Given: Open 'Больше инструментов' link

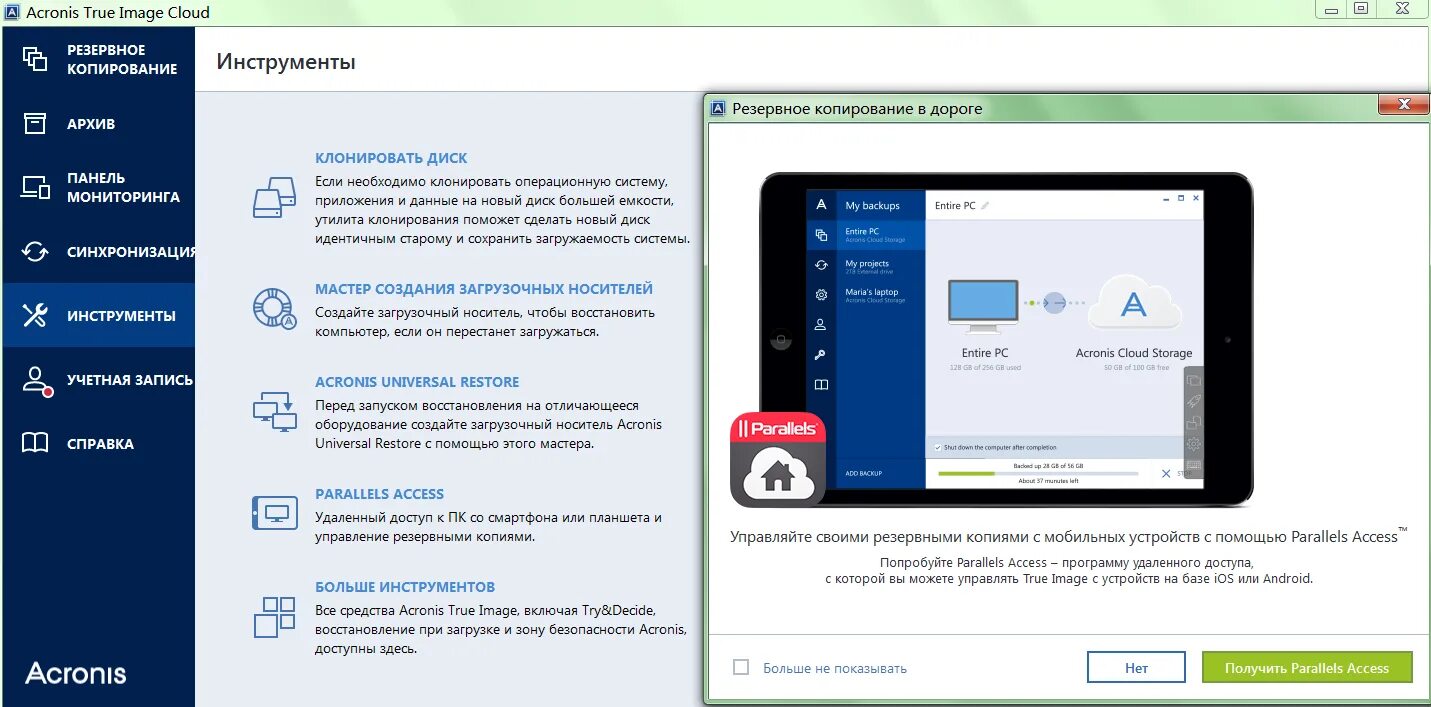Looking at the screenshot, I should (405, 587).
